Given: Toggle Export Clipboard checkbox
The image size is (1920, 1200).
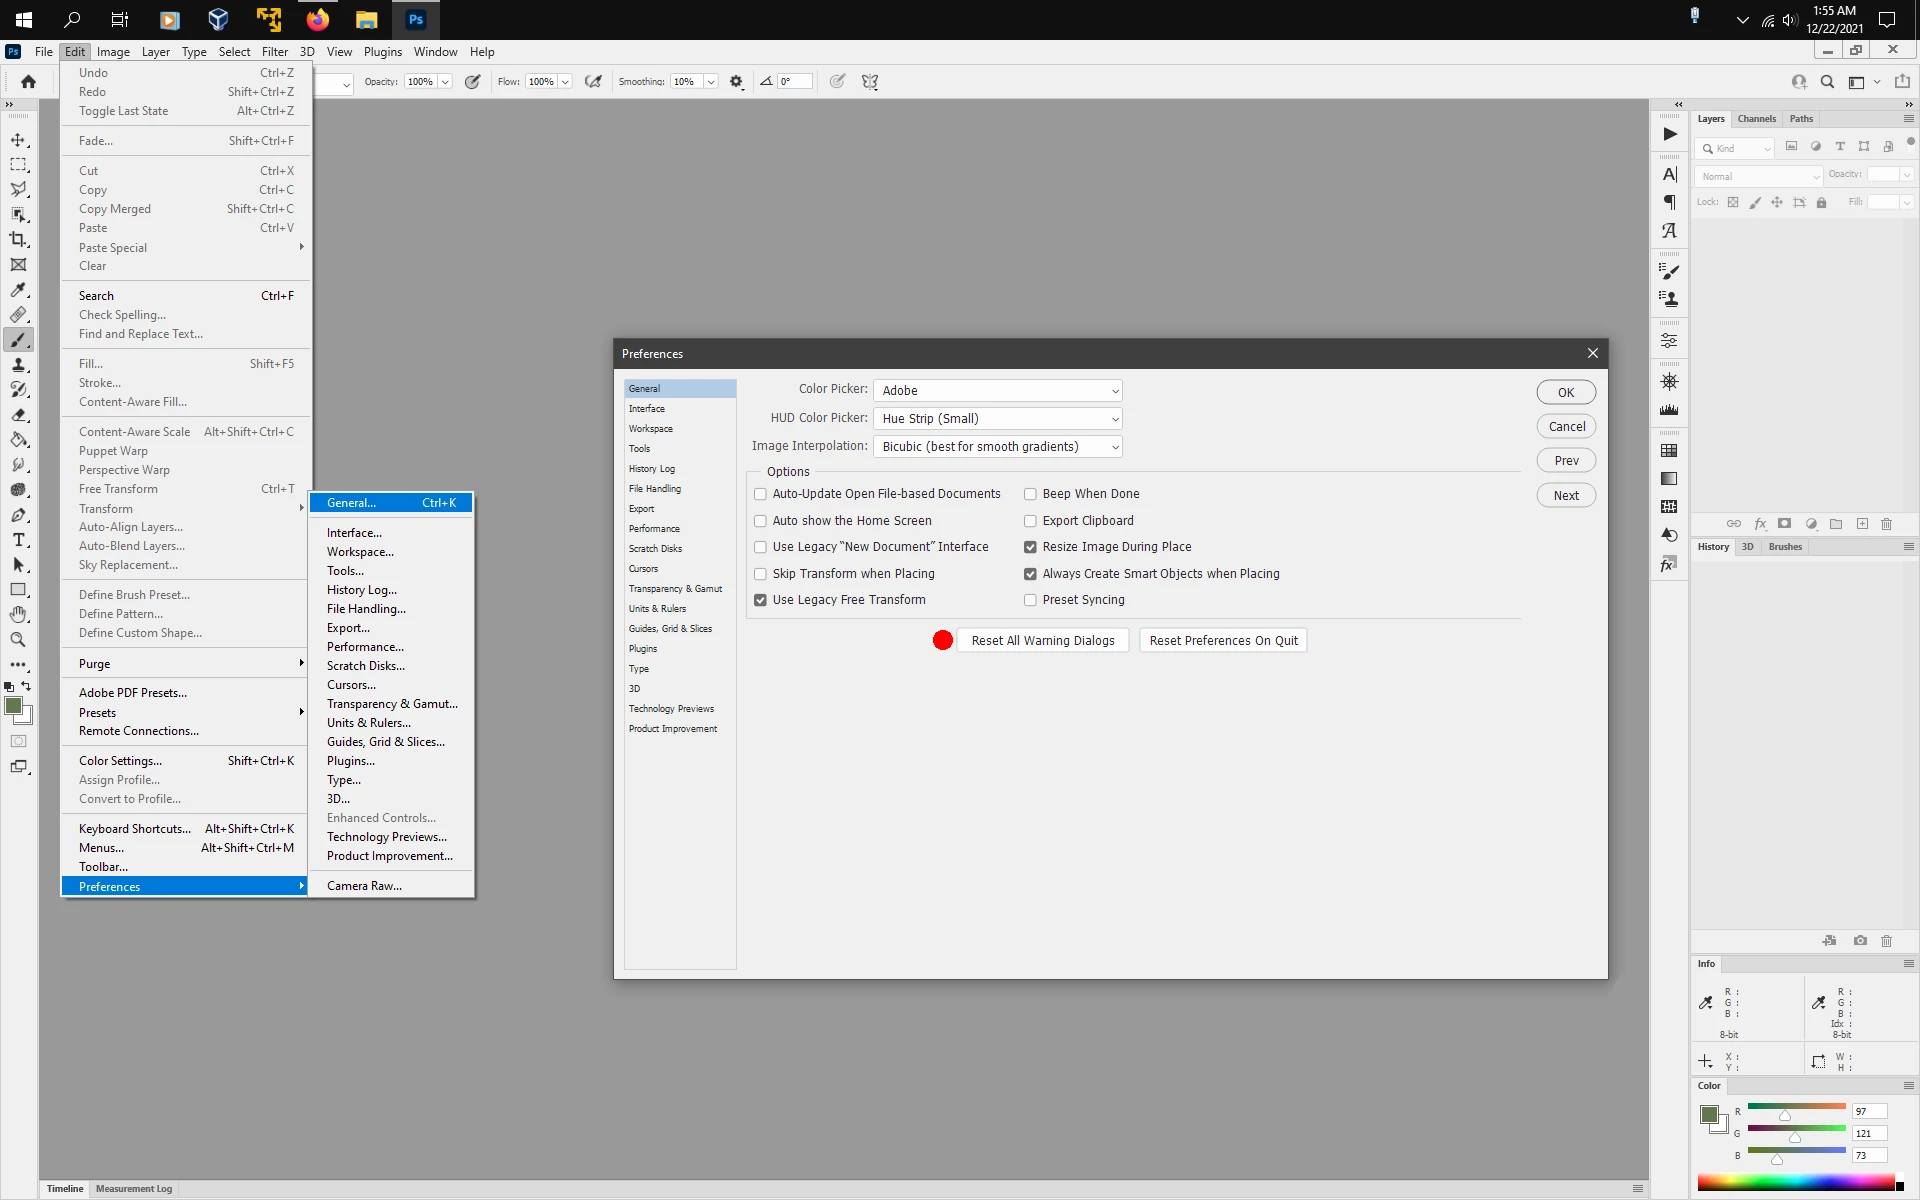Looking at the screenshot, I should [x=1030, y=521].
